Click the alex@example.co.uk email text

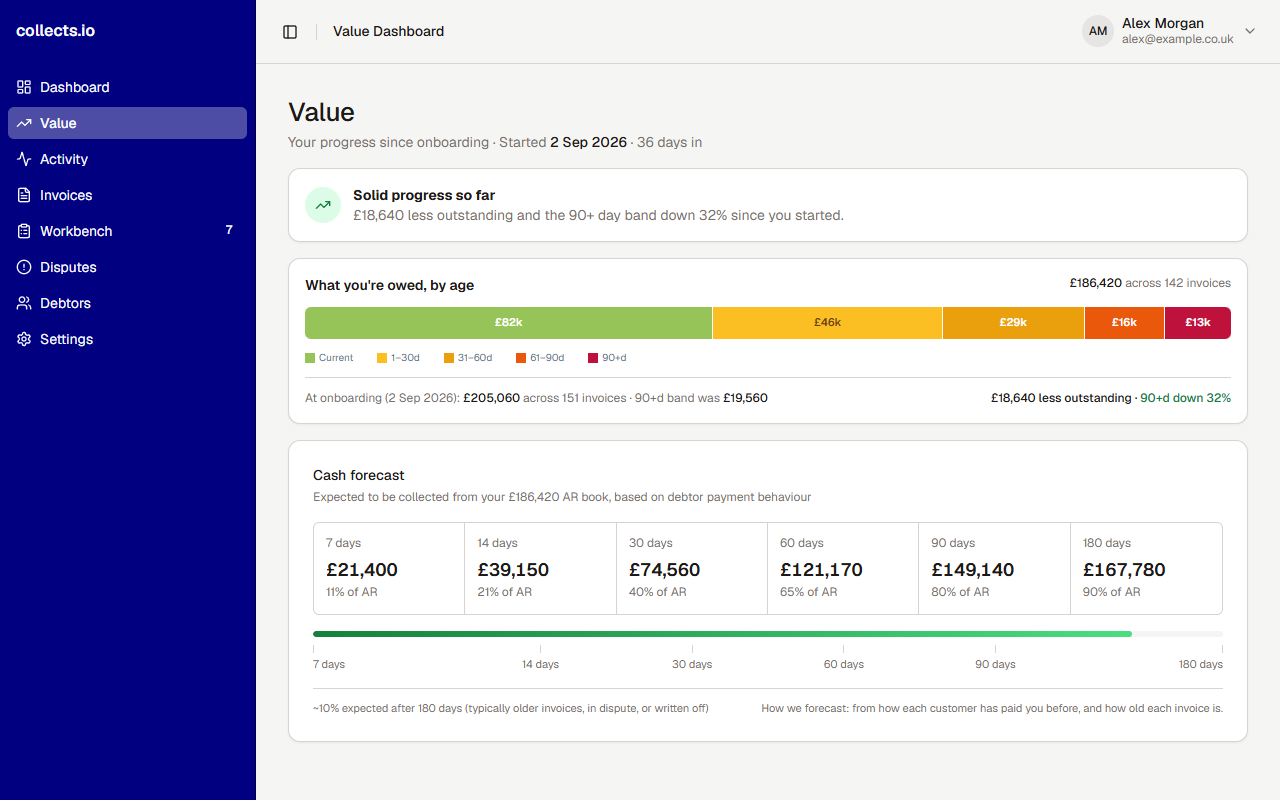pos(1177,40)
